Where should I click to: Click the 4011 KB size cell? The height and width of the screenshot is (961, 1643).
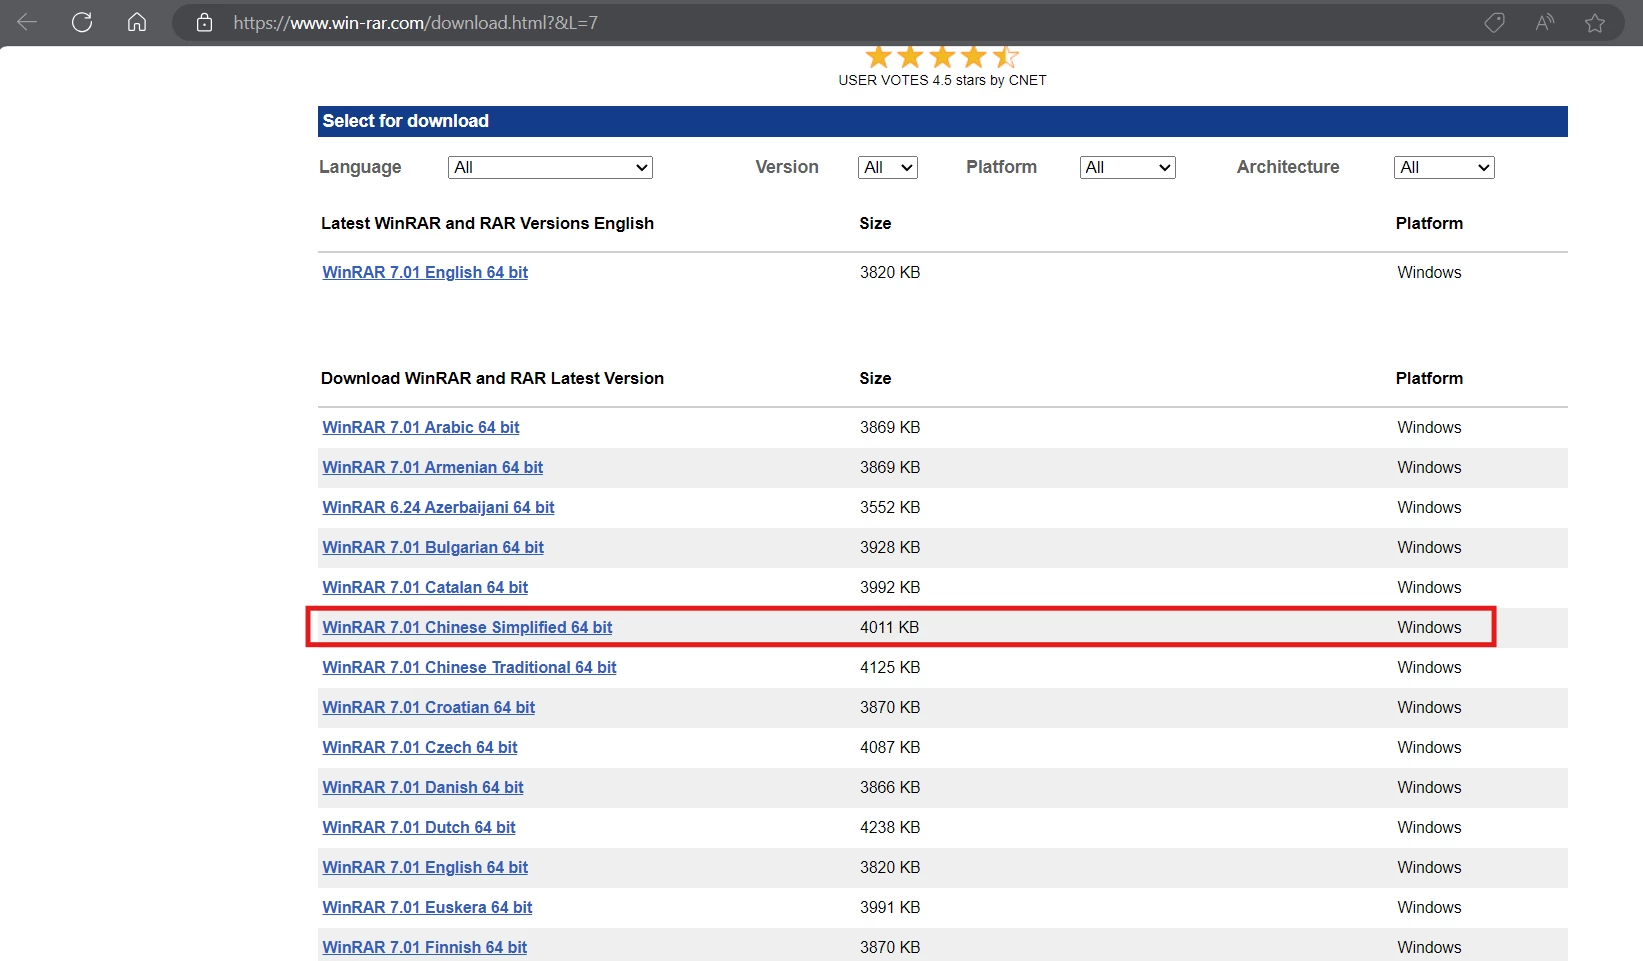click(x=890, y=627)
